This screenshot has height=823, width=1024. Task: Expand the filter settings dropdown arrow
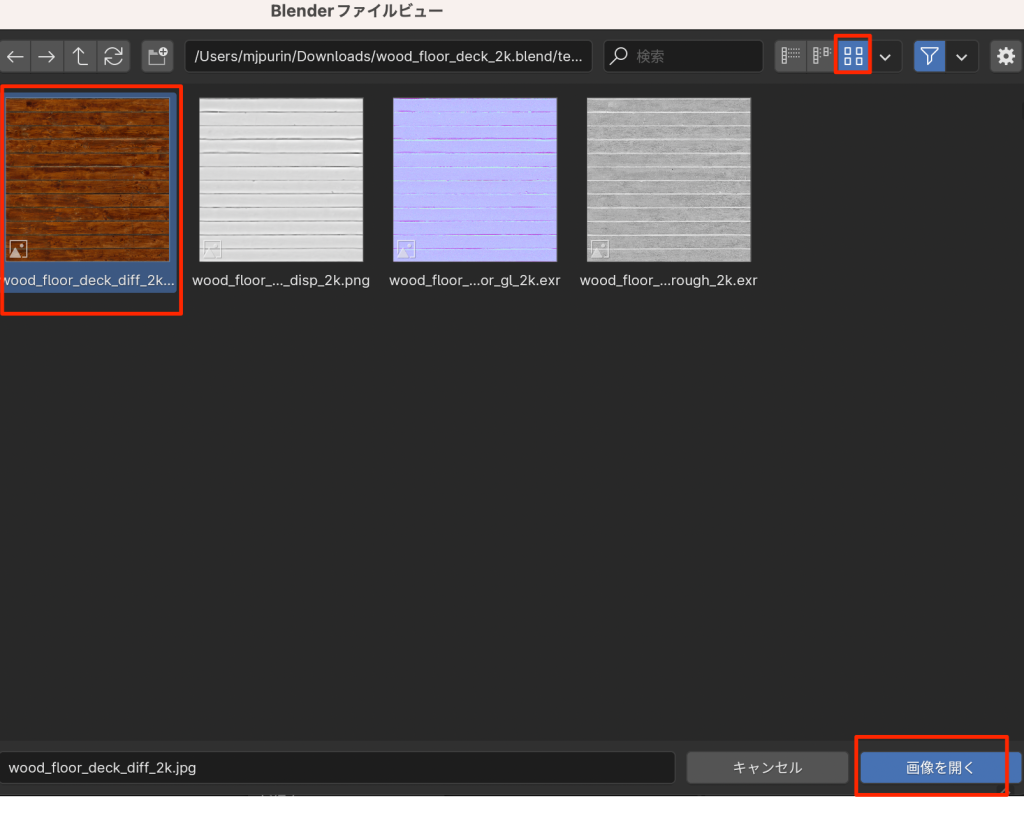(962, 57)
